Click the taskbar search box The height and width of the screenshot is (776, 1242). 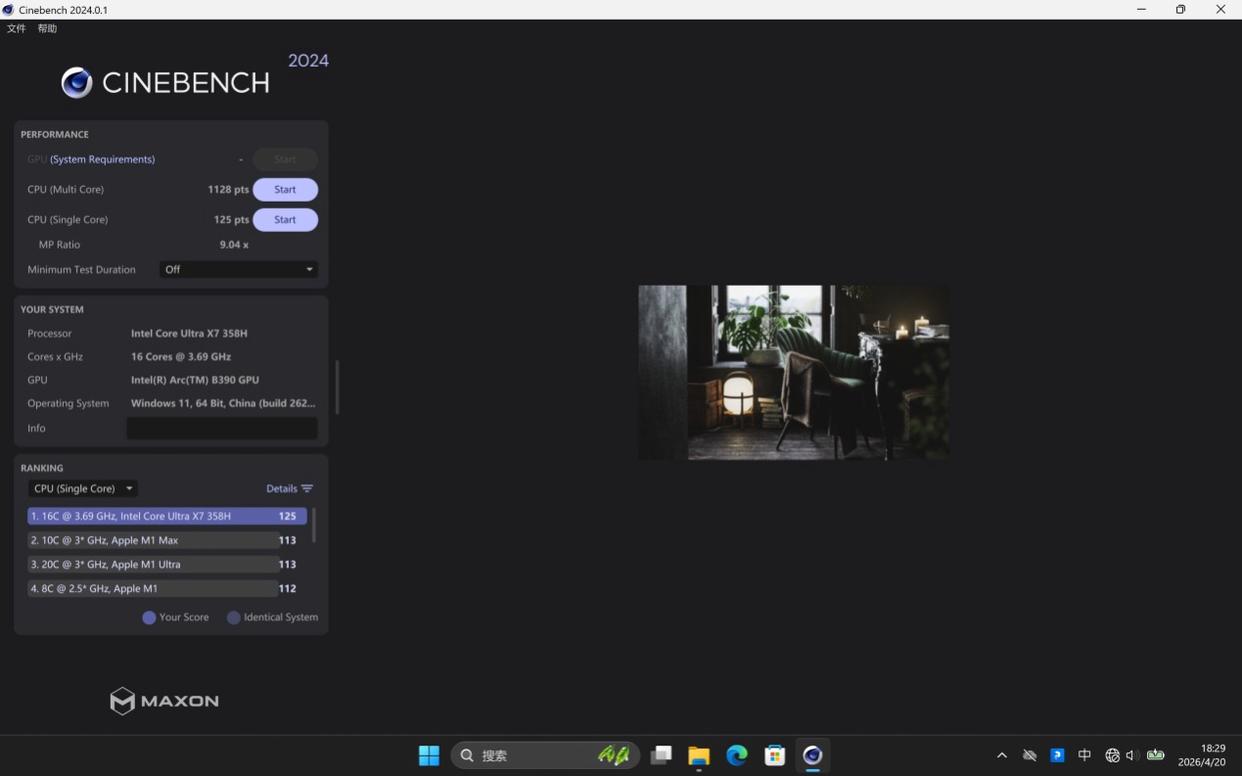pos(545,755)
